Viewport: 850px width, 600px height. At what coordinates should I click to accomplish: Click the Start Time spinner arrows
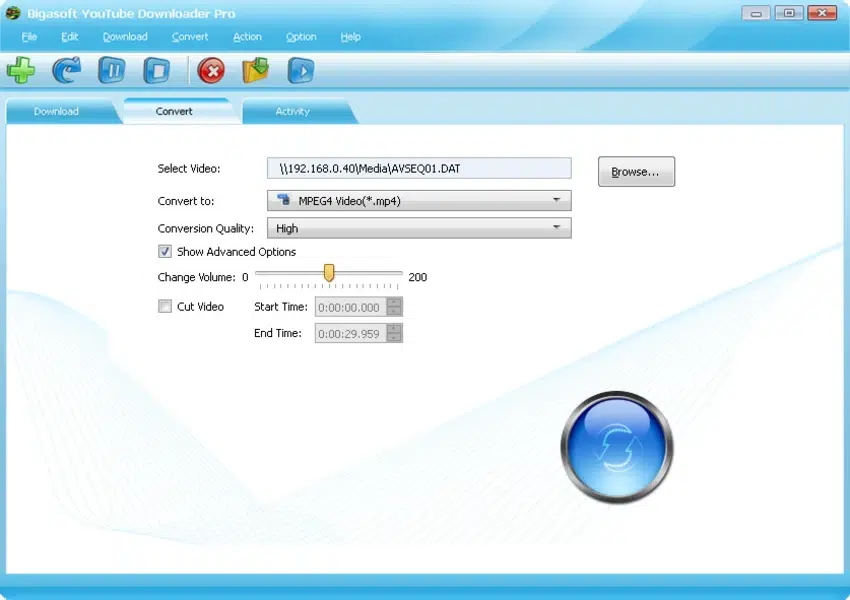coord(394,307)
